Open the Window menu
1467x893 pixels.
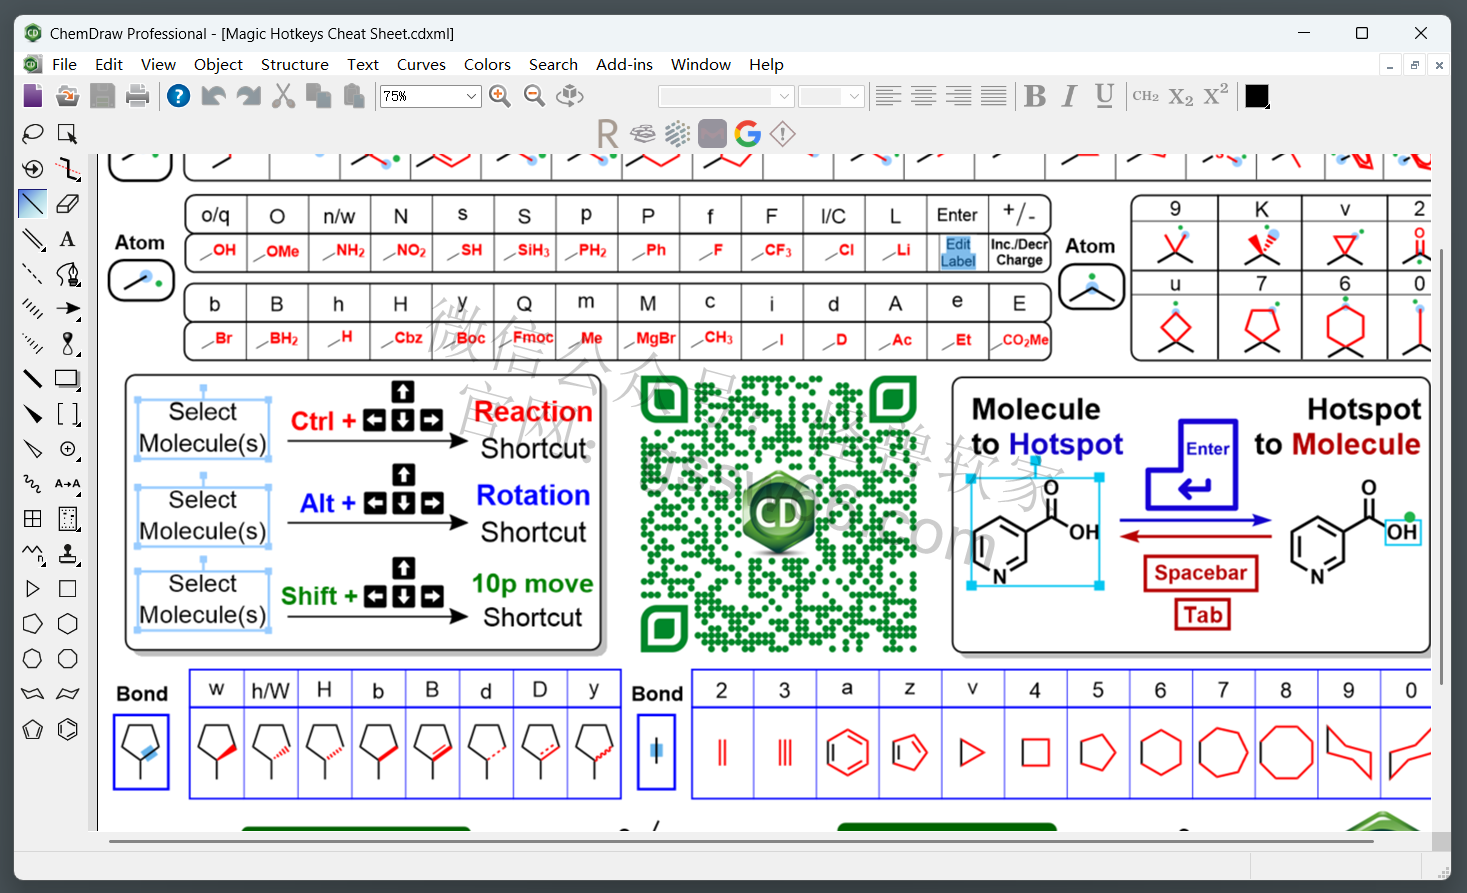coord(701,64)
